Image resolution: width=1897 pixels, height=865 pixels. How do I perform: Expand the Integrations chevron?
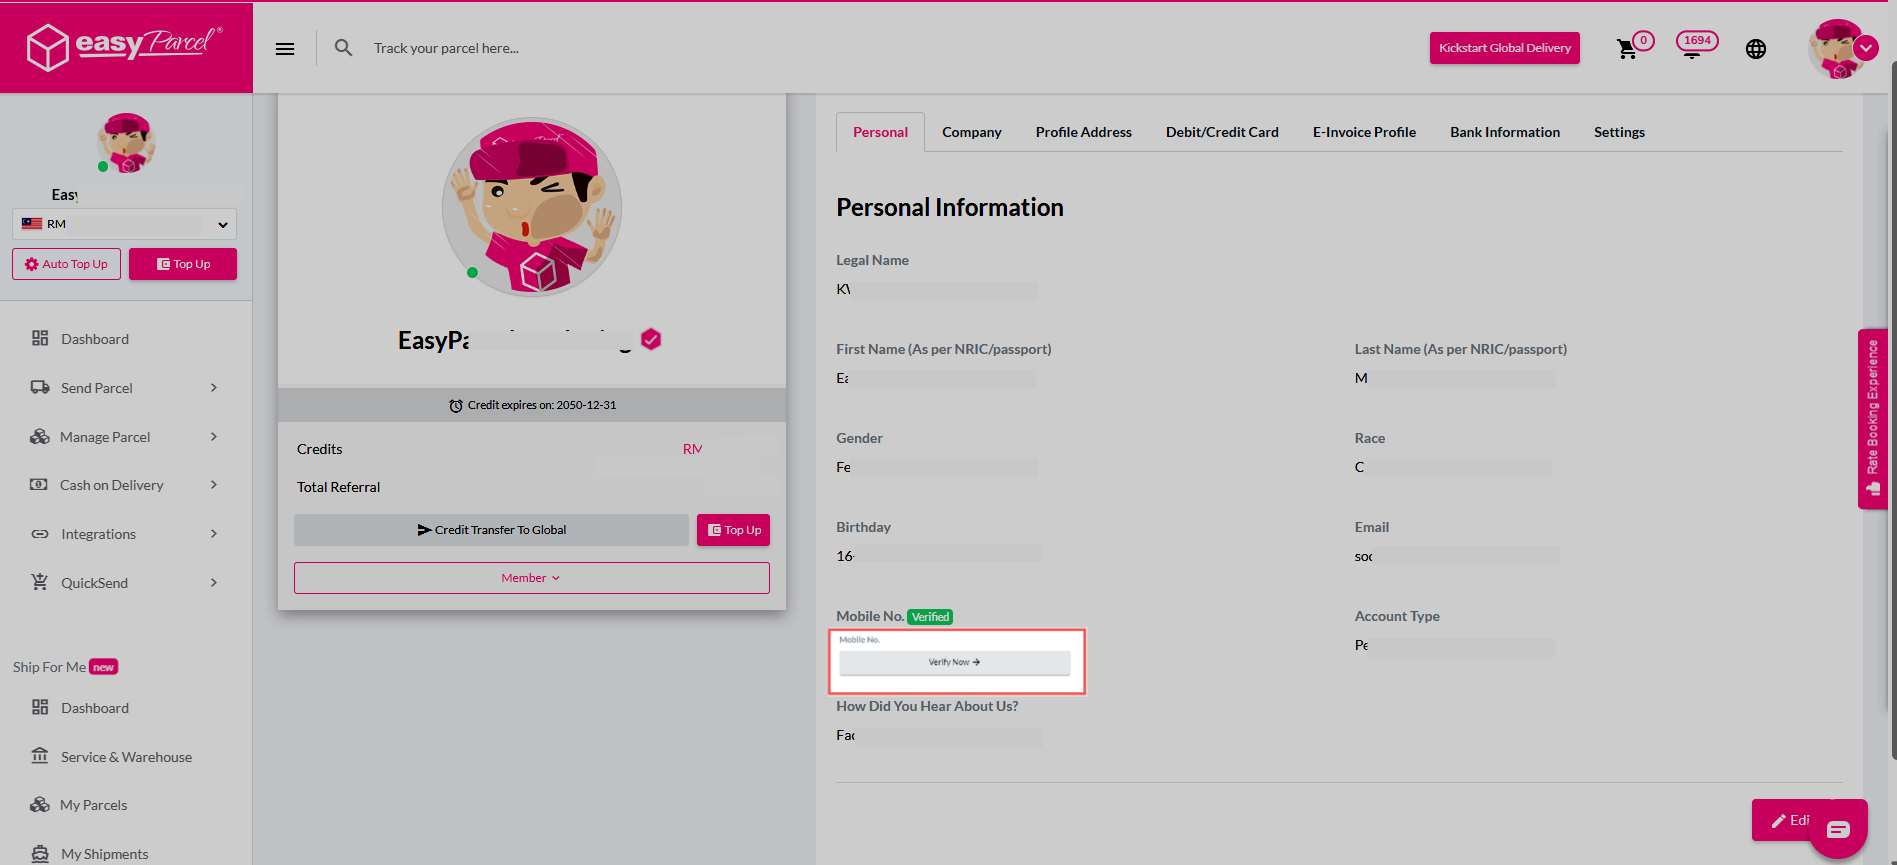(214, 533)
